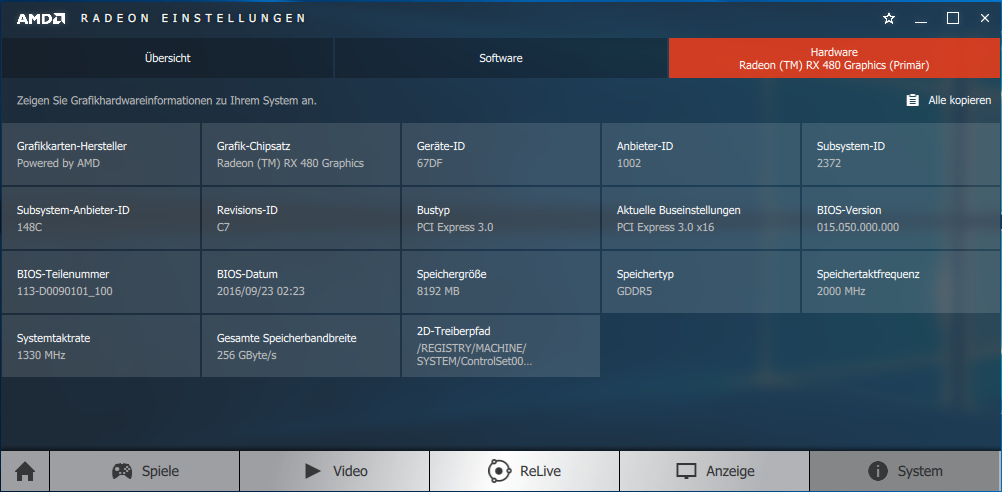Click the value 8192 MB
This screenshot has height=492, width=1002.
(438, 291)
